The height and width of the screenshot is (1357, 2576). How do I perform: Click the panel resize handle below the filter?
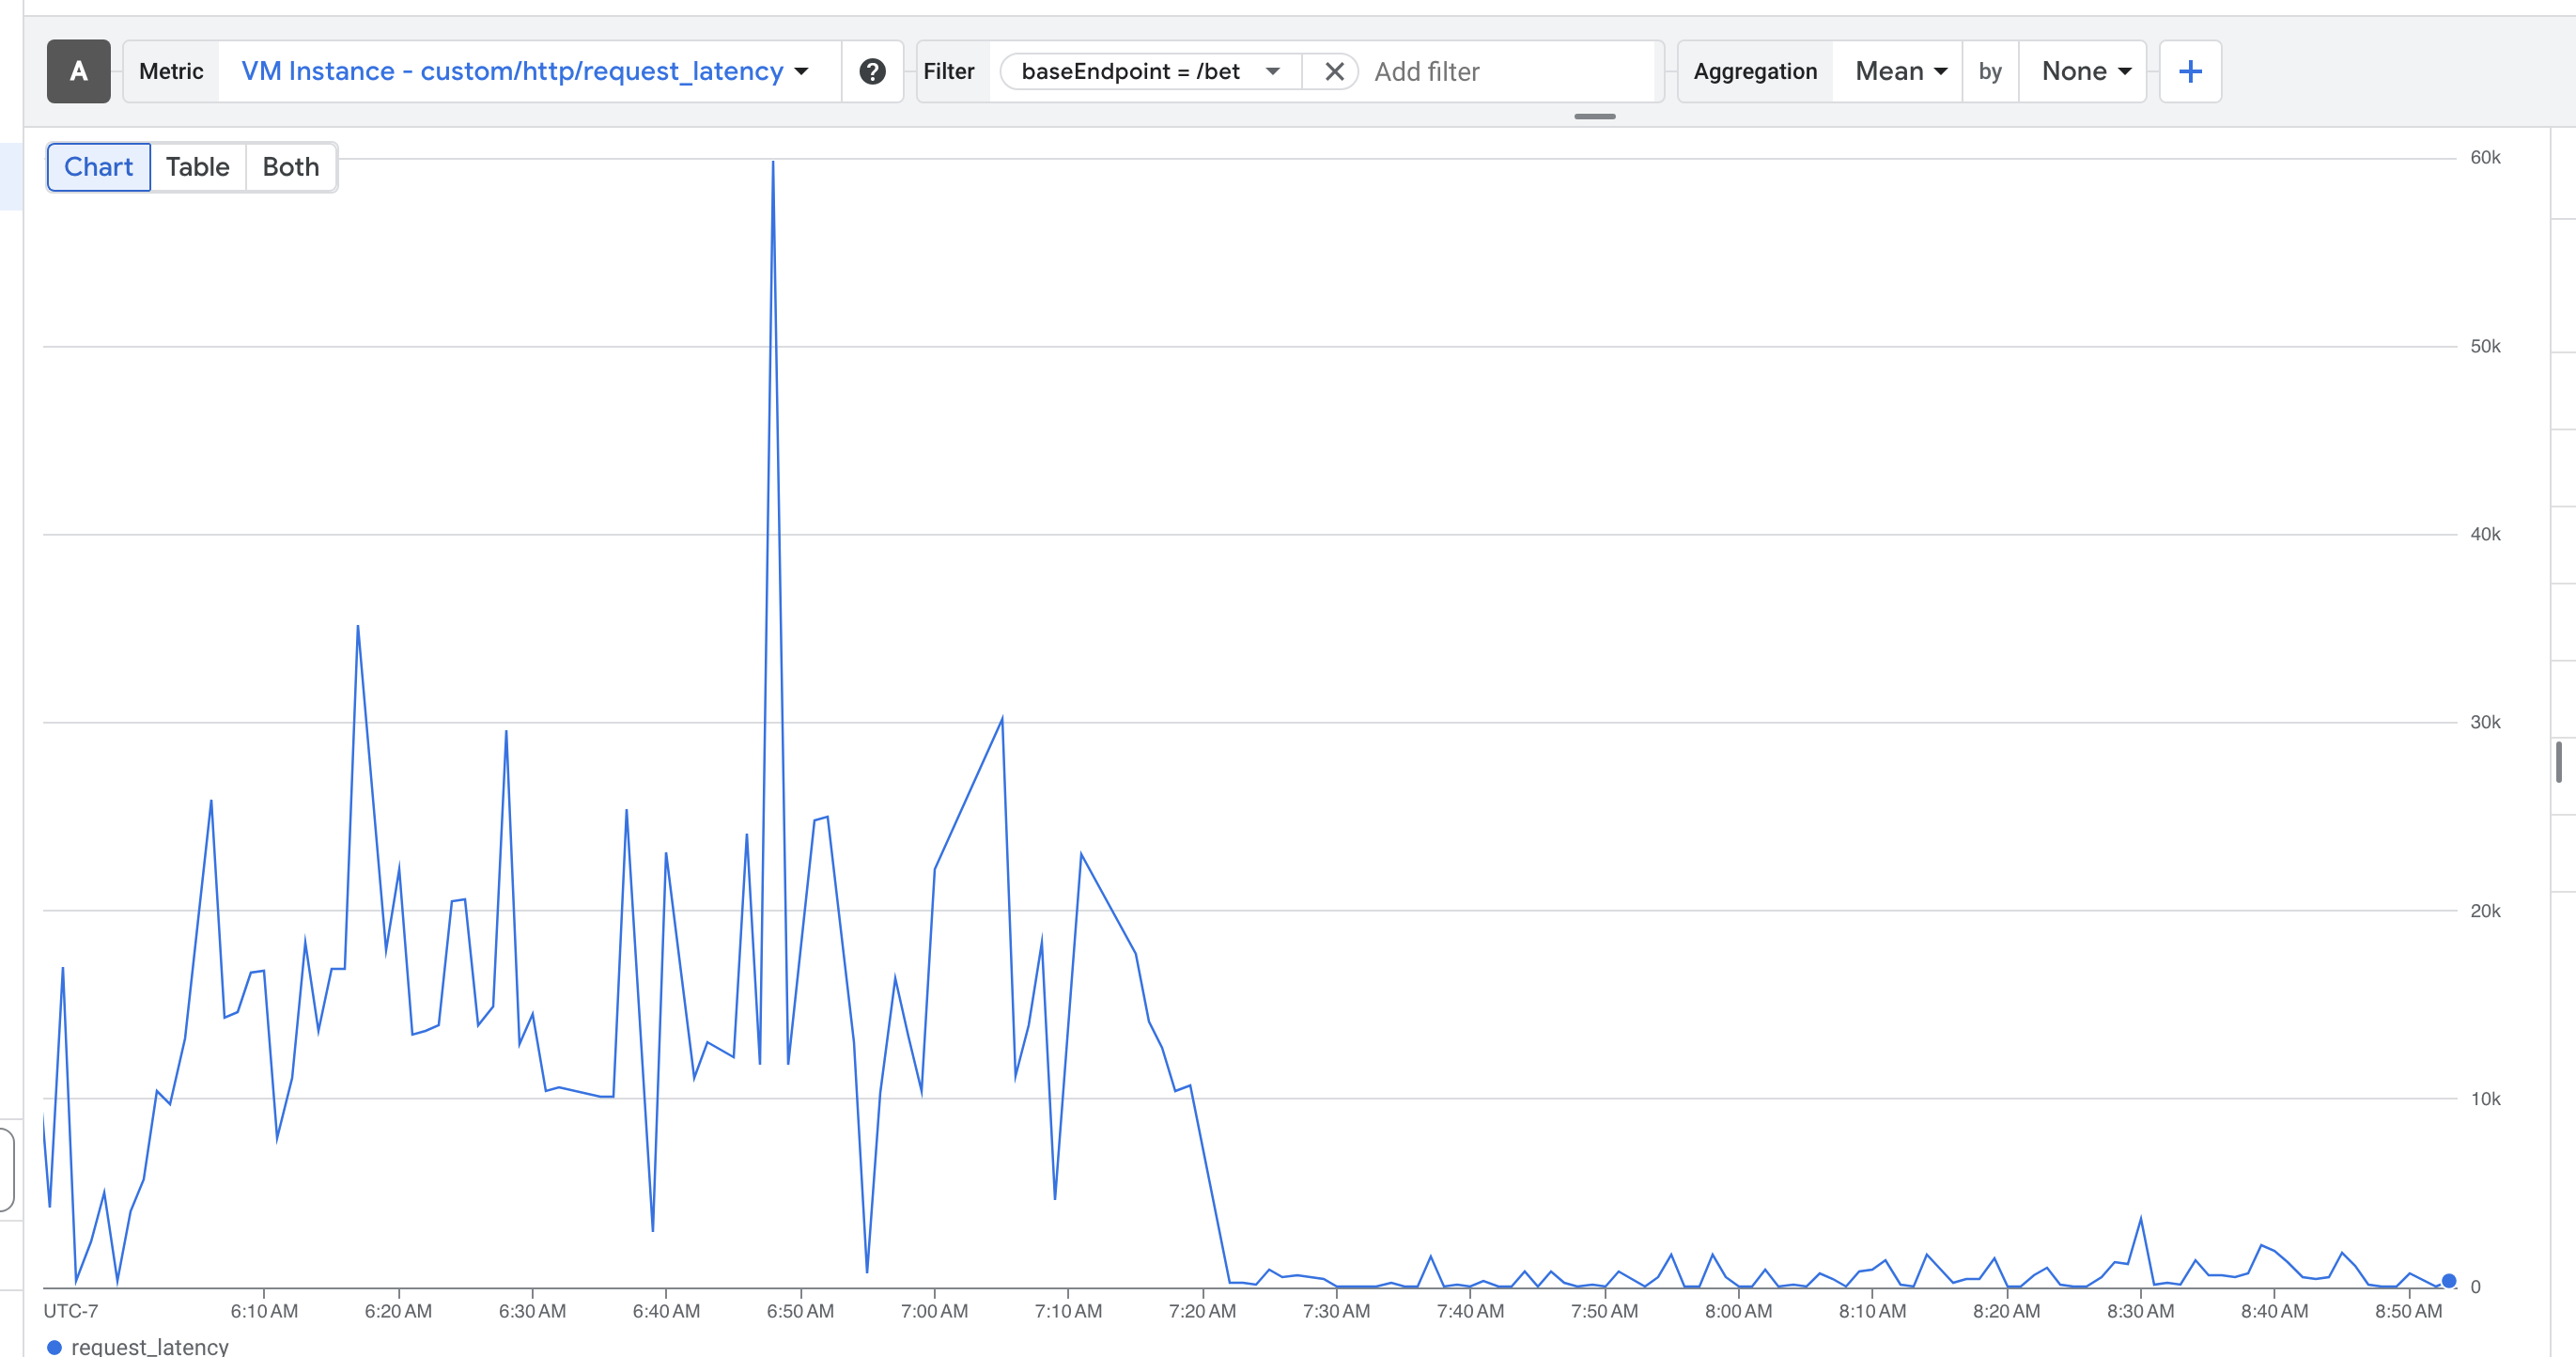point(1594,117)
